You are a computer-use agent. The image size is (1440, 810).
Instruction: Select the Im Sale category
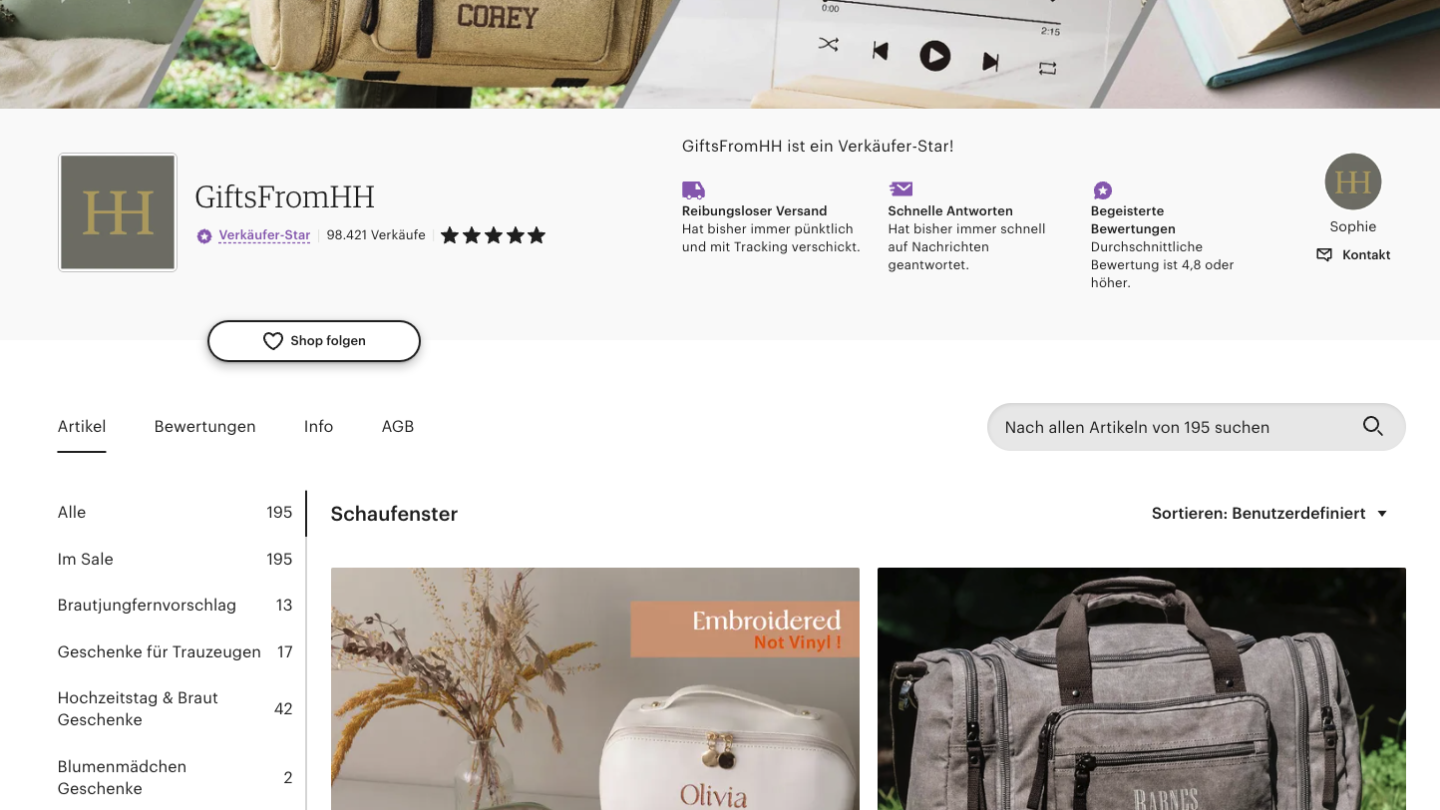(175, 559)
